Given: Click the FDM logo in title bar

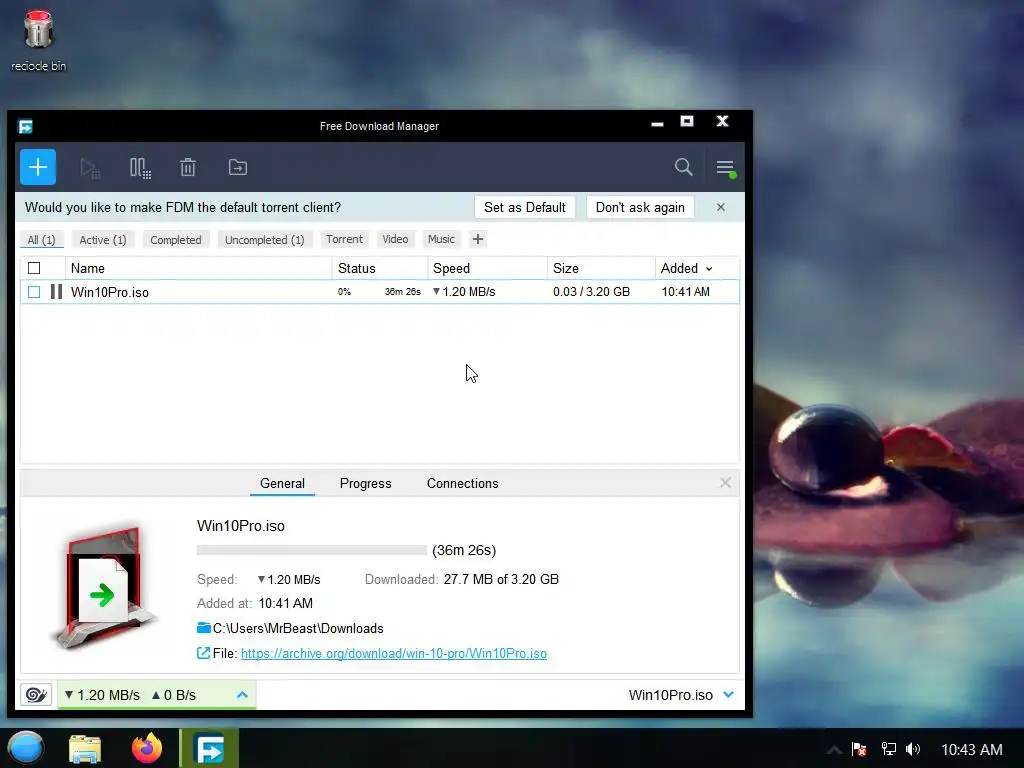Looking at the screenshot, I should 25,126.
